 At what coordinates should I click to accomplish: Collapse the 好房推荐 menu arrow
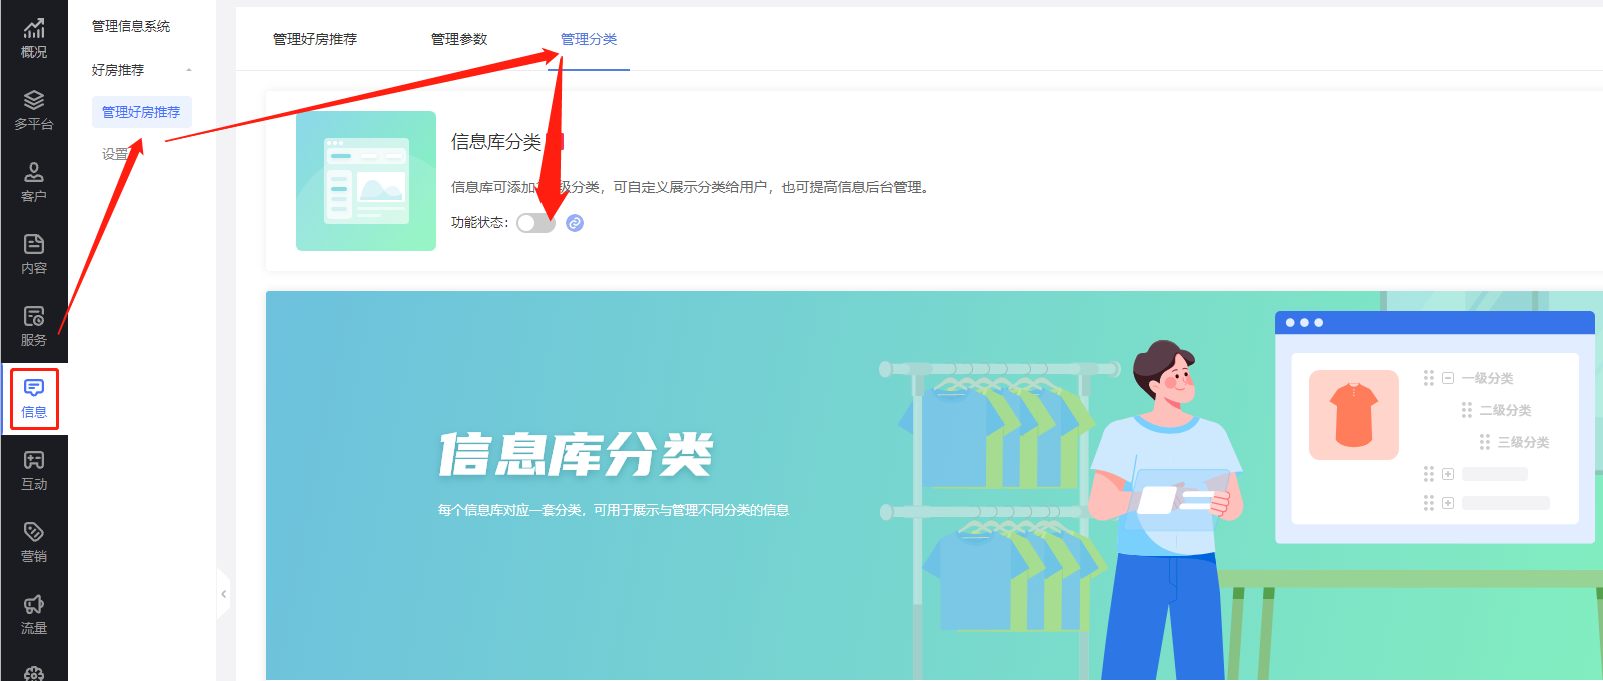[189, 70]
